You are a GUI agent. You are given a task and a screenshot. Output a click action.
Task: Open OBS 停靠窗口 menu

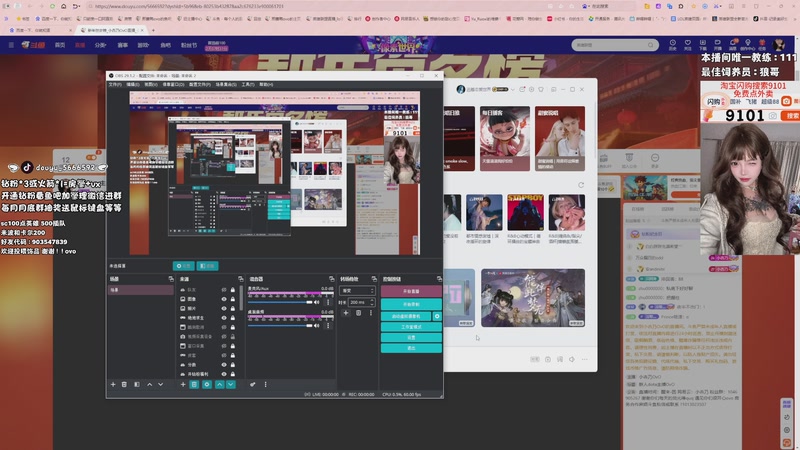coord(173,85)
